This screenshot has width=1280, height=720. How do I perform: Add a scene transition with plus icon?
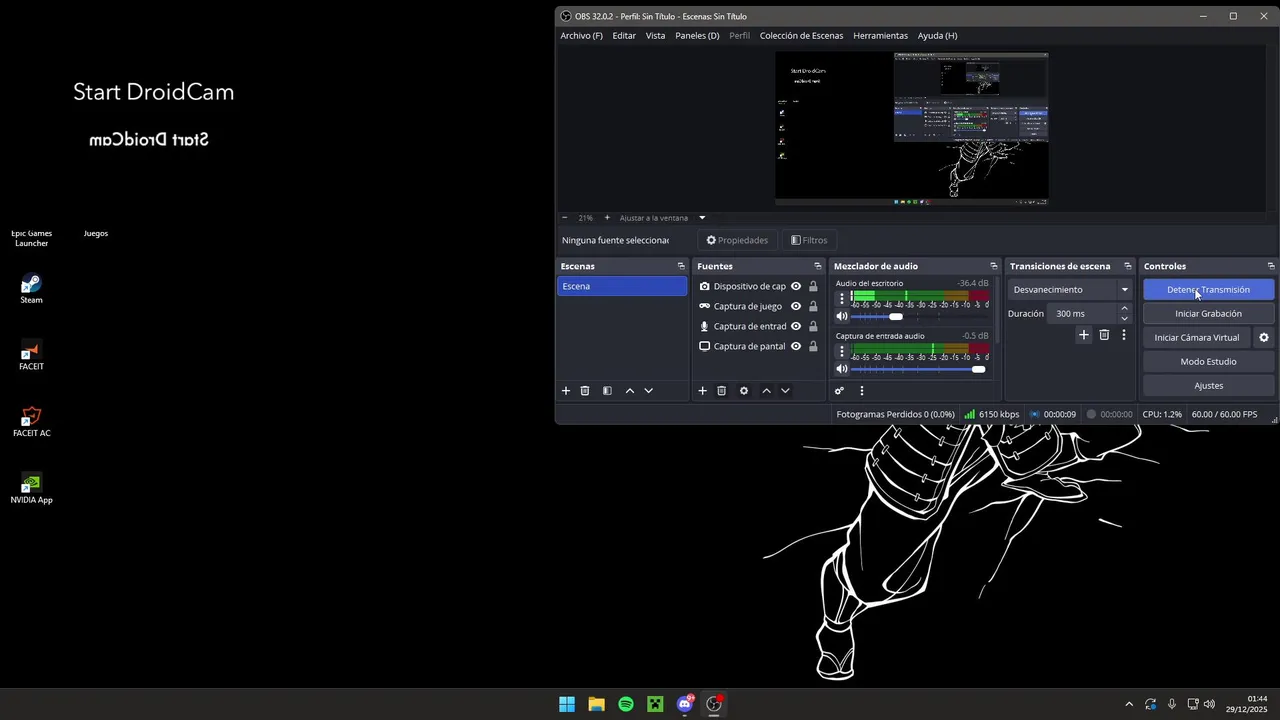click(x=1083, y=335)
